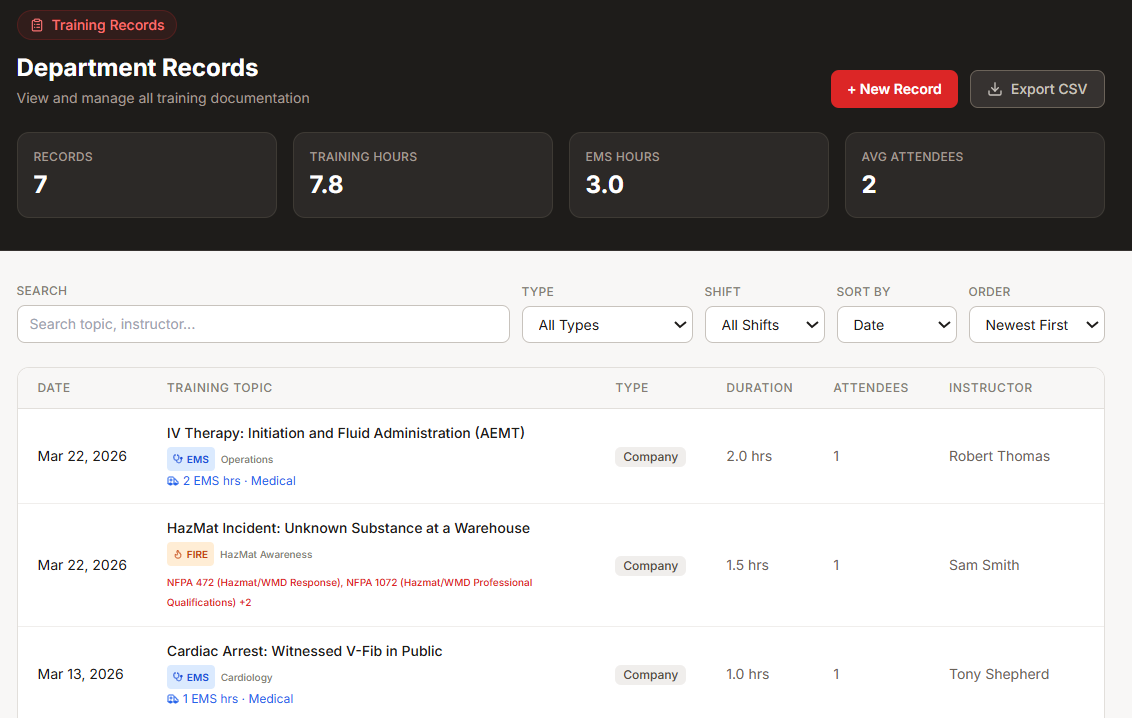This screenshot has height=718, width=1132.
Task: Click the clipboard icon in Training Records badge
Action: click(x=37, y=25)
